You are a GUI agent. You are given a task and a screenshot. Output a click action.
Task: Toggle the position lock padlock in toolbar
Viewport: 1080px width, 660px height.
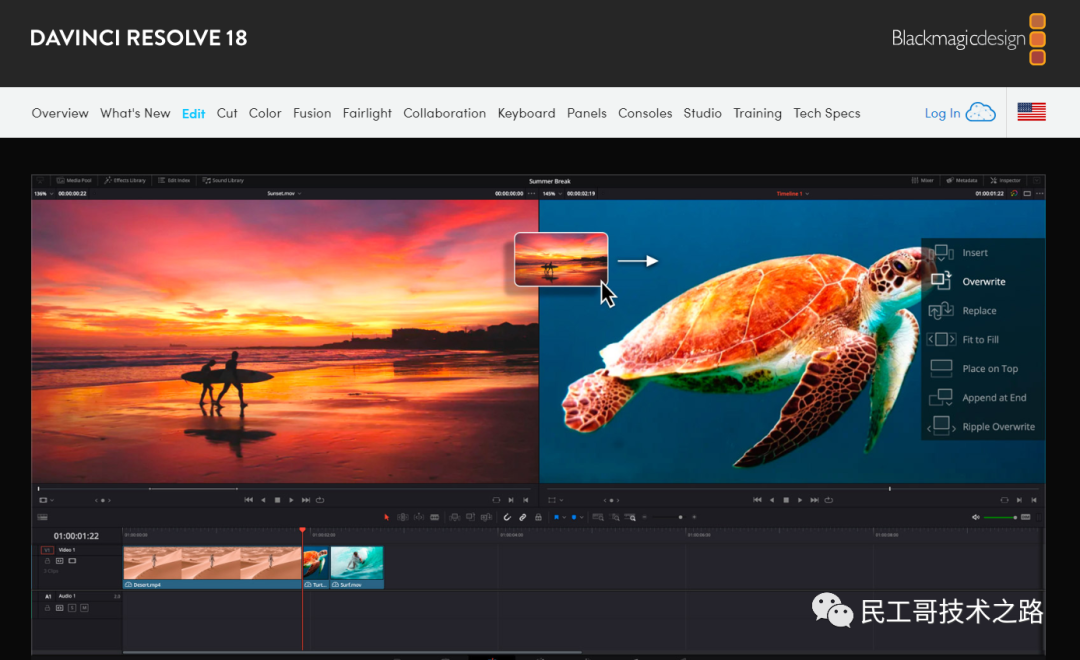(x=539, y=517)
